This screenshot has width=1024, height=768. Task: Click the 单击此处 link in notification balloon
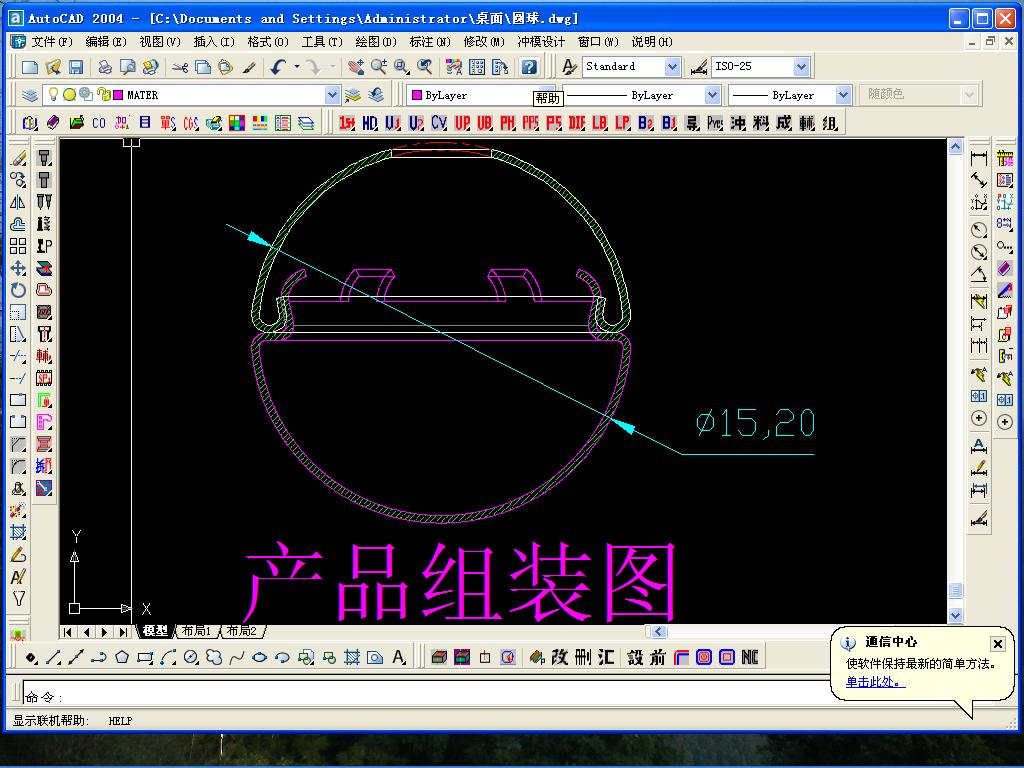(x=875, y=682)
